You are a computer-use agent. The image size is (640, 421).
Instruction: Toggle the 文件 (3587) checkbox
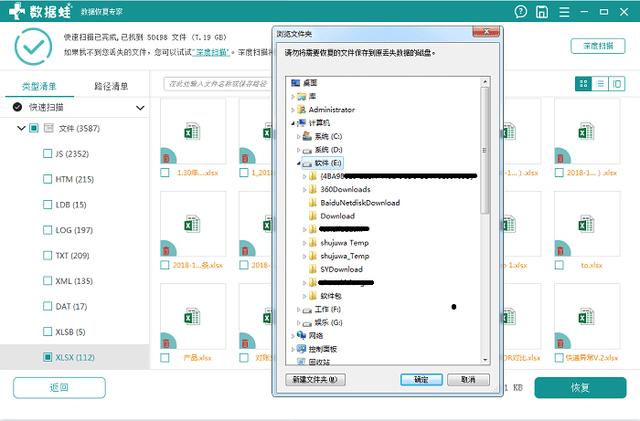(x=34, y=128)
